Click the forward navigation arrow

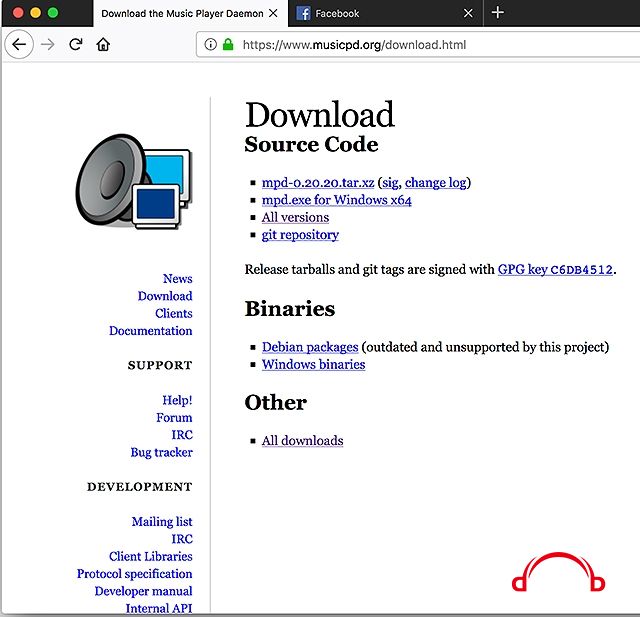pos(48,44)
